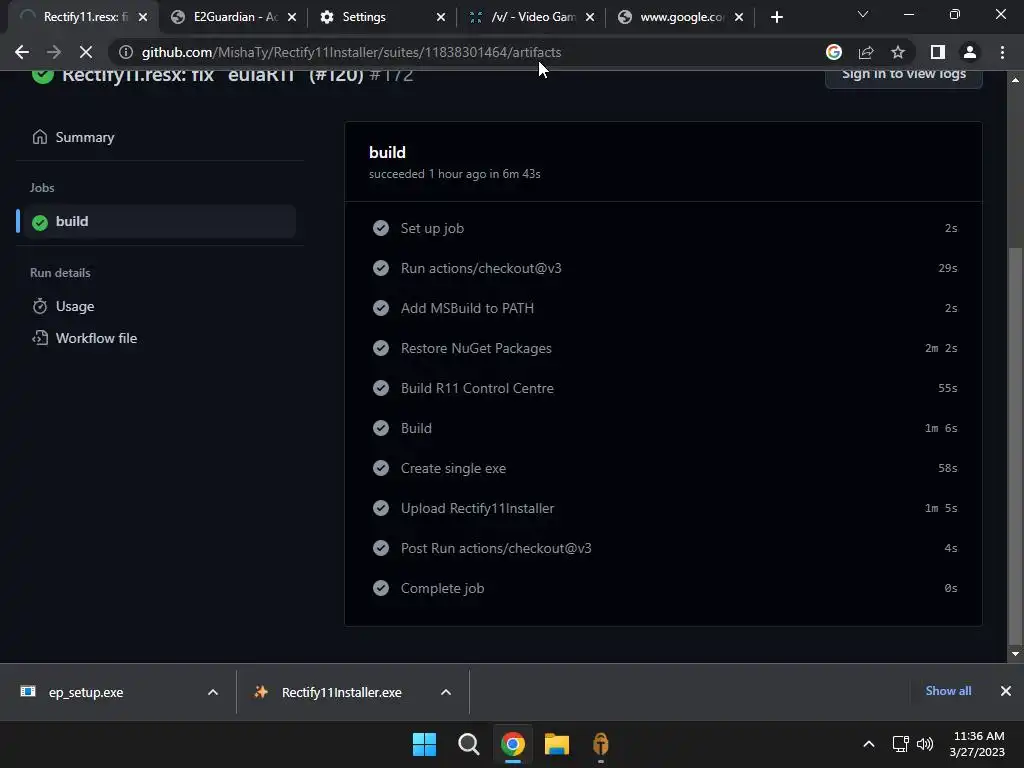Expand the Complete job step

pos(664,588)
